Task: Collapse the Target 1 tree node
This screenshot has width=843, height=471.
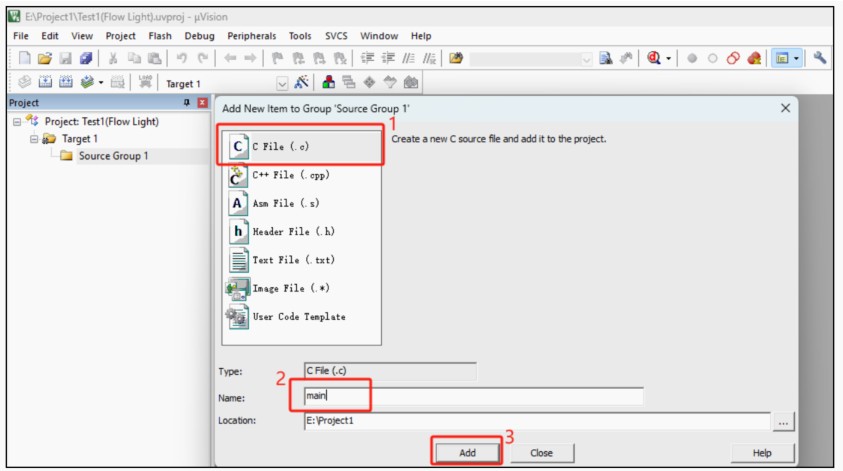Action: (34, 139)
